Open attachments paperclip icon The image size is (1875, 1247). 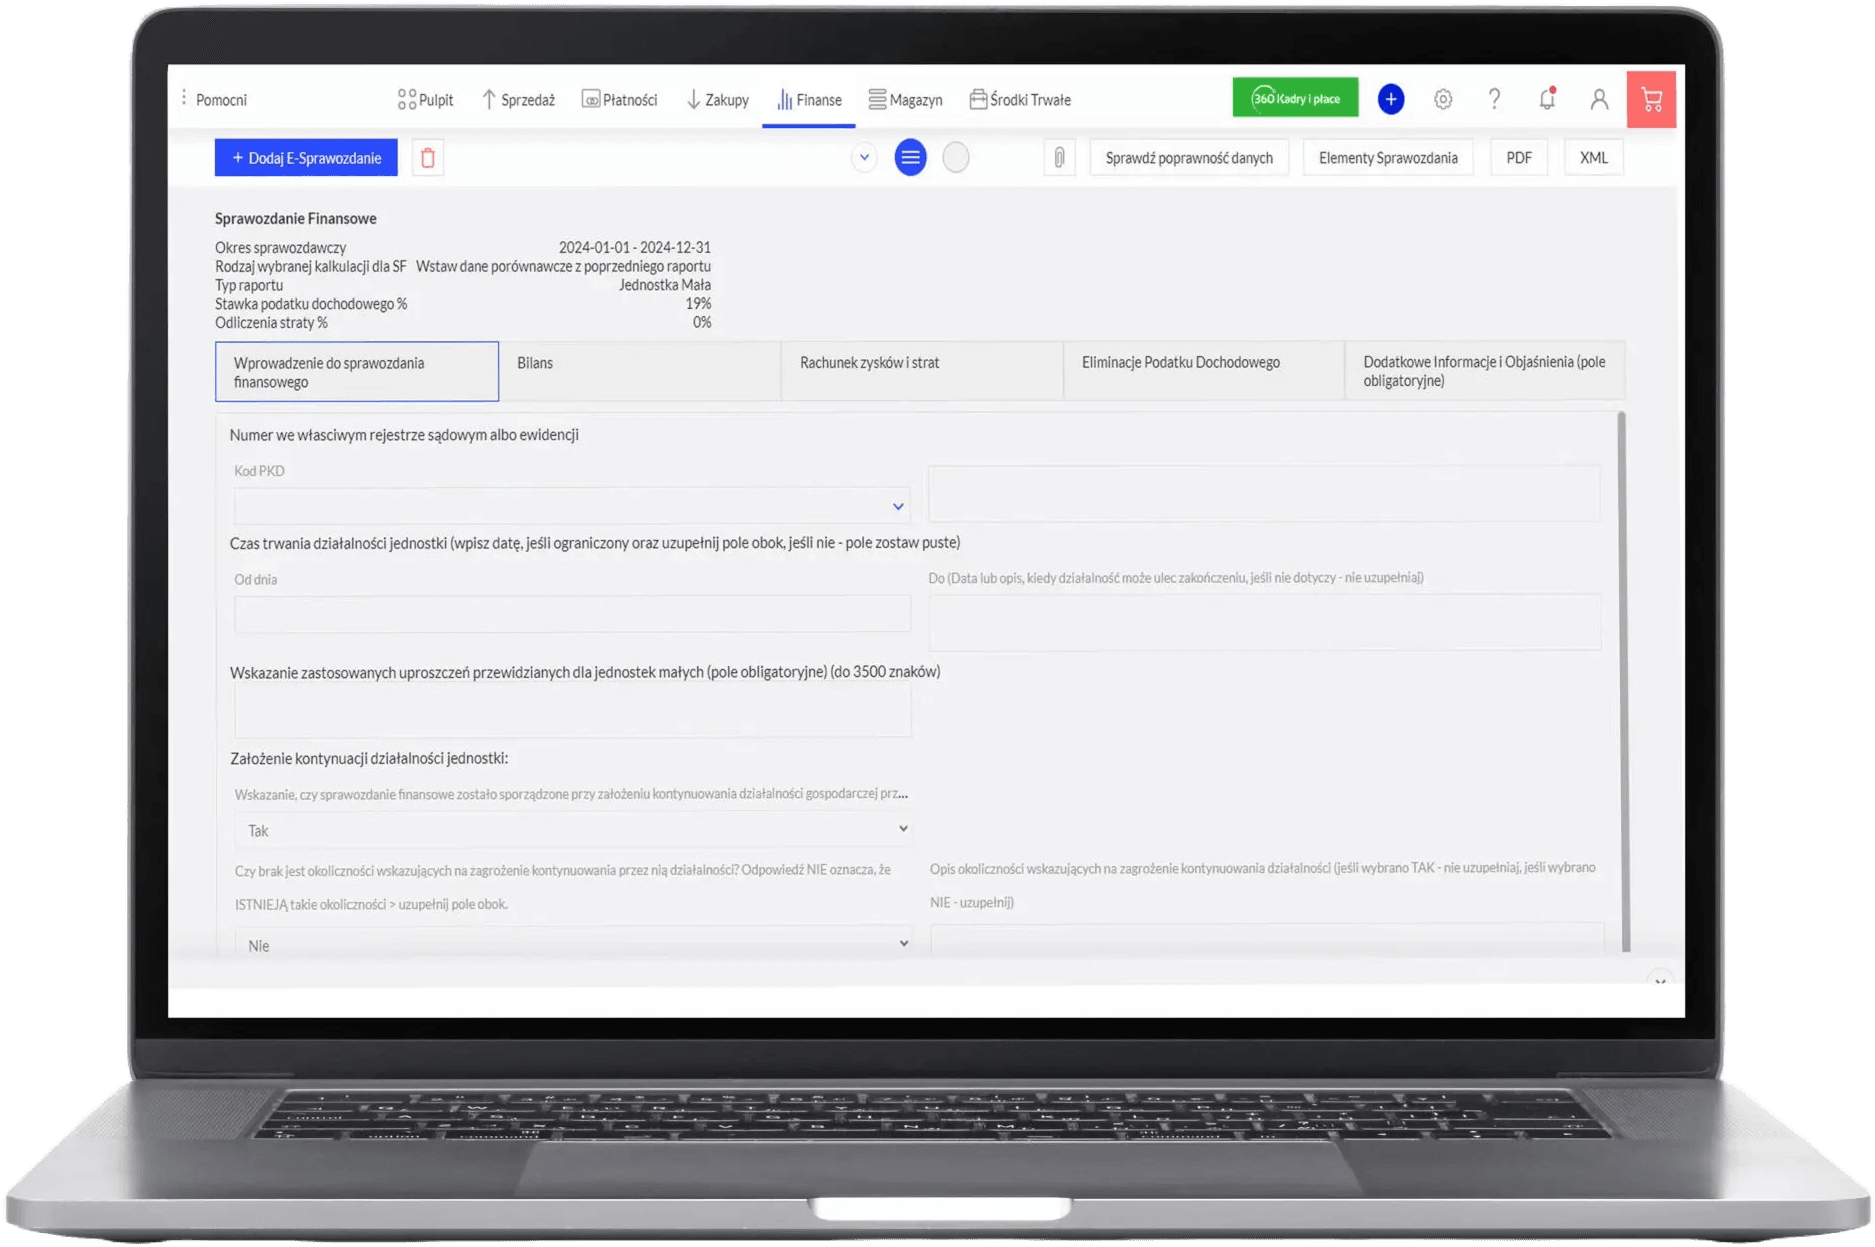[1059, 158]
